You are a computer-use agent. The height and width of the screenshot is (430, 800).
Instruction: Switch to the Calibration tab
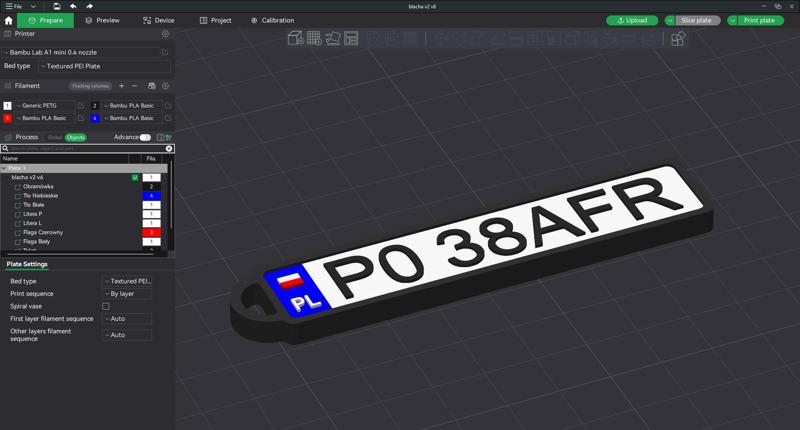[272, 20]
